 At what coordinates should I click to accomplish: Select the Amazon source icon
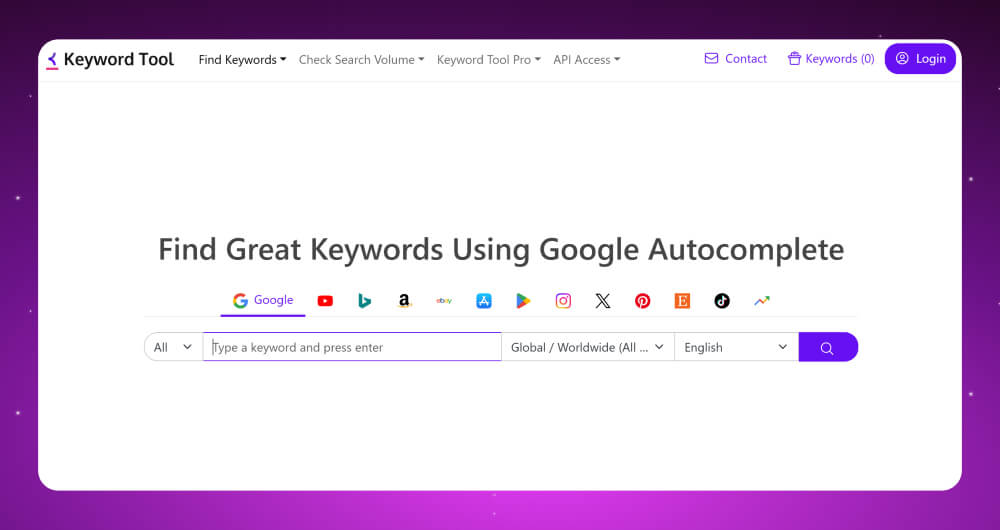(404, 301)
